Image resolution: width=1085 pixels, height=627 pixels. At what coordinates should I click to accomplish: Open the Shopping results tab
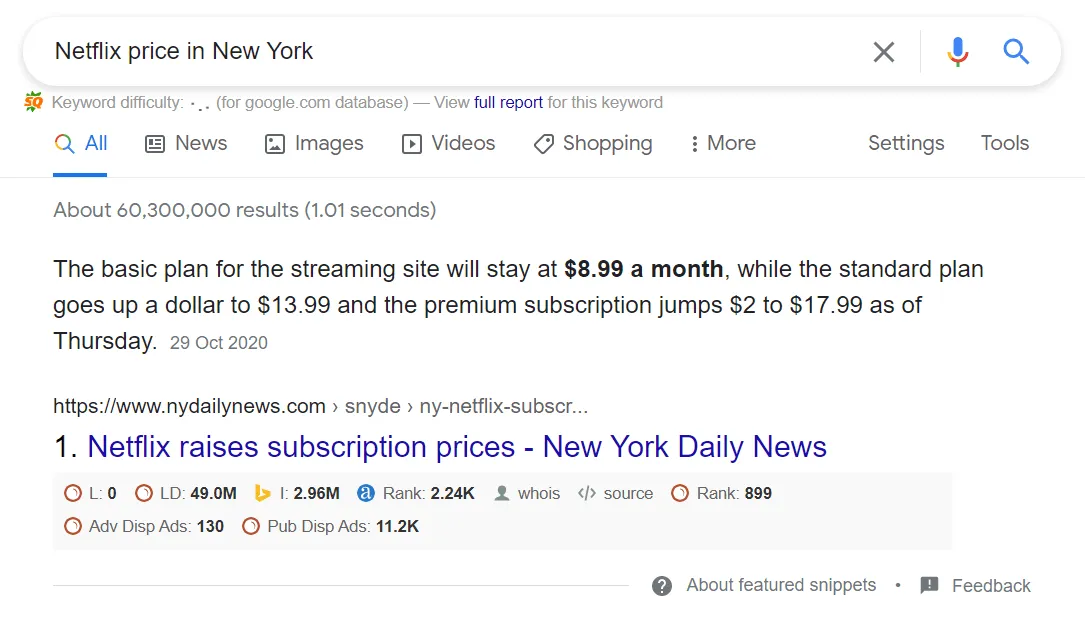593,143
